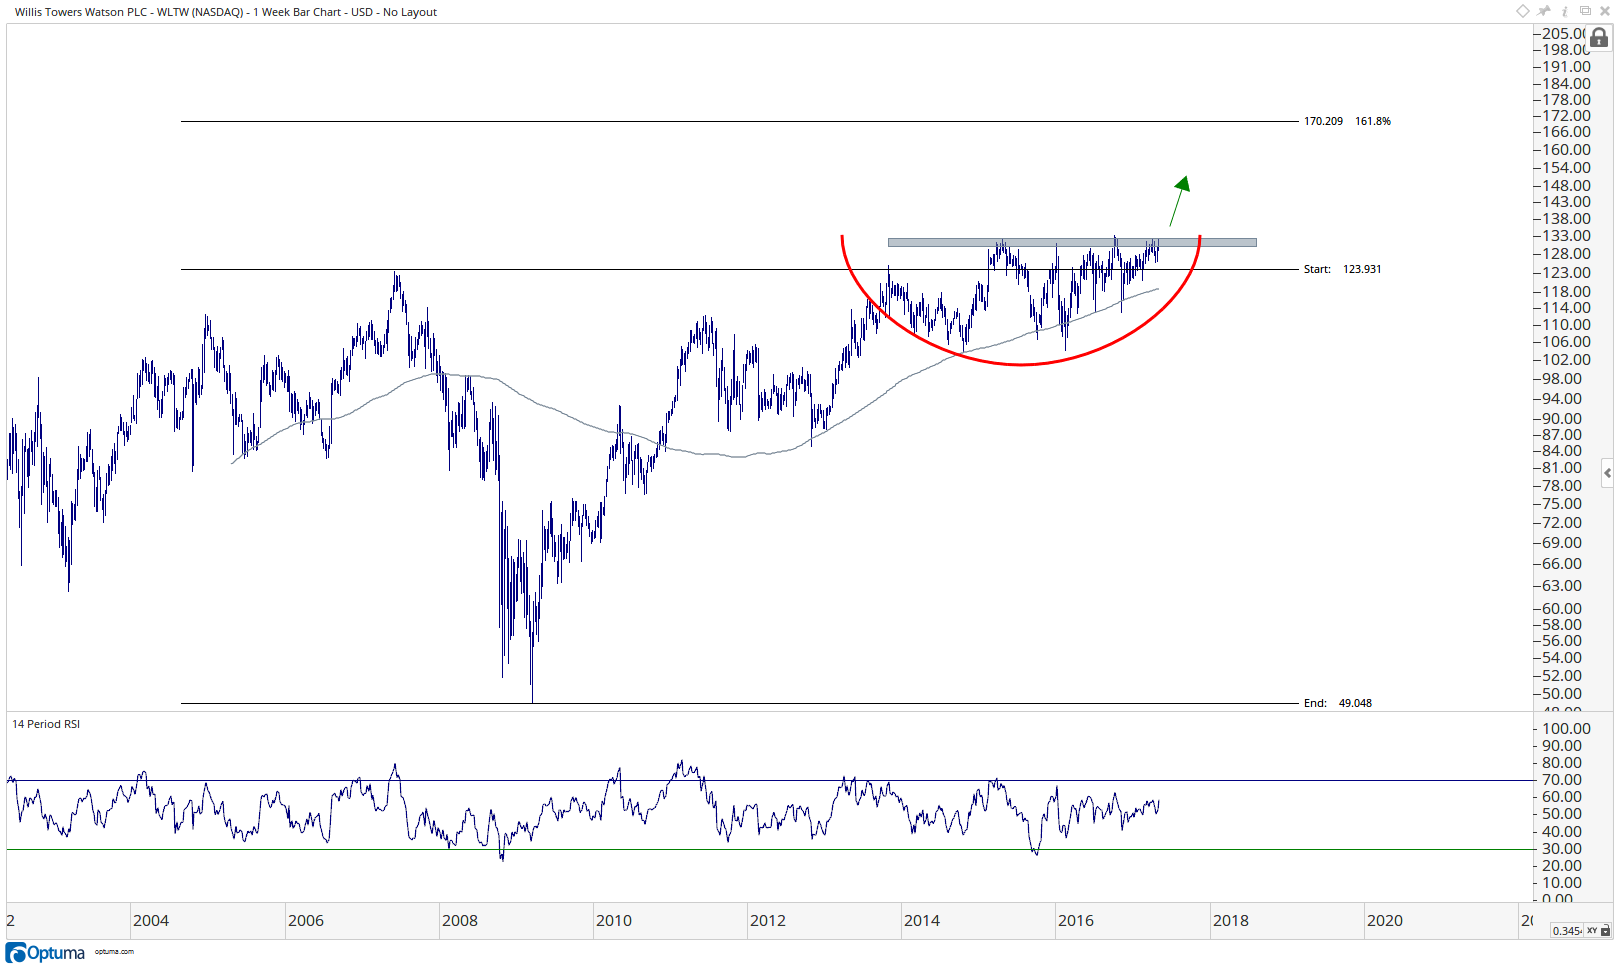Click the 'Start: 123.931' label
1620x967 pixels.
(1342, 269)
